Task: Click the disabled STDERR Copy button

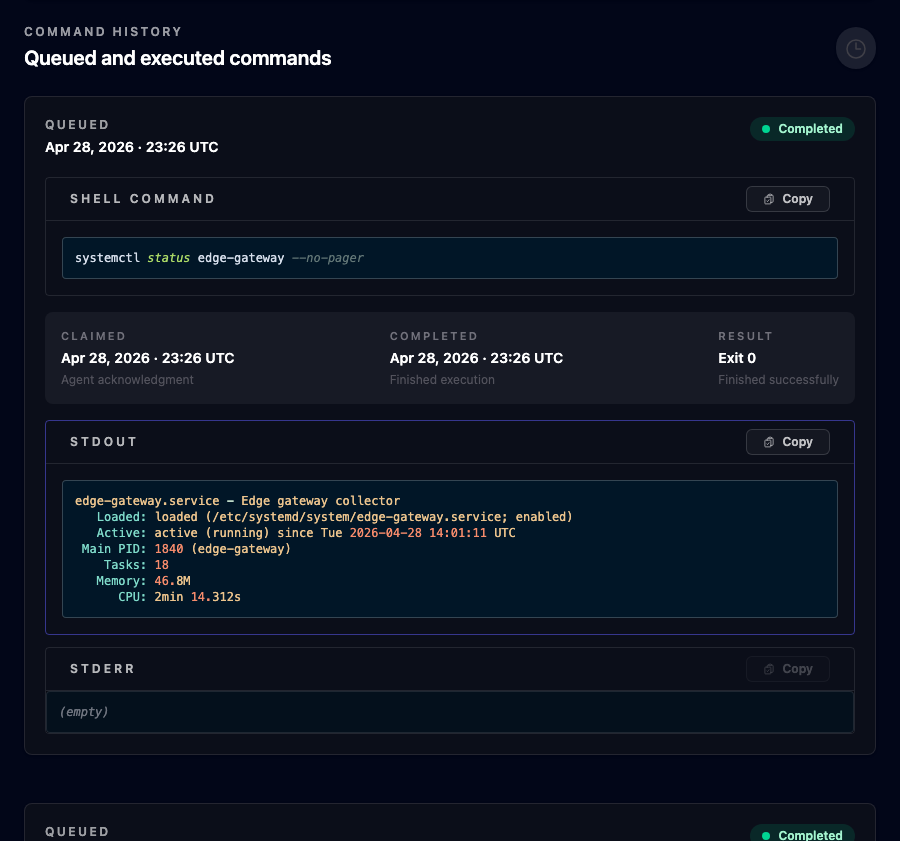Action: [788, 669]
